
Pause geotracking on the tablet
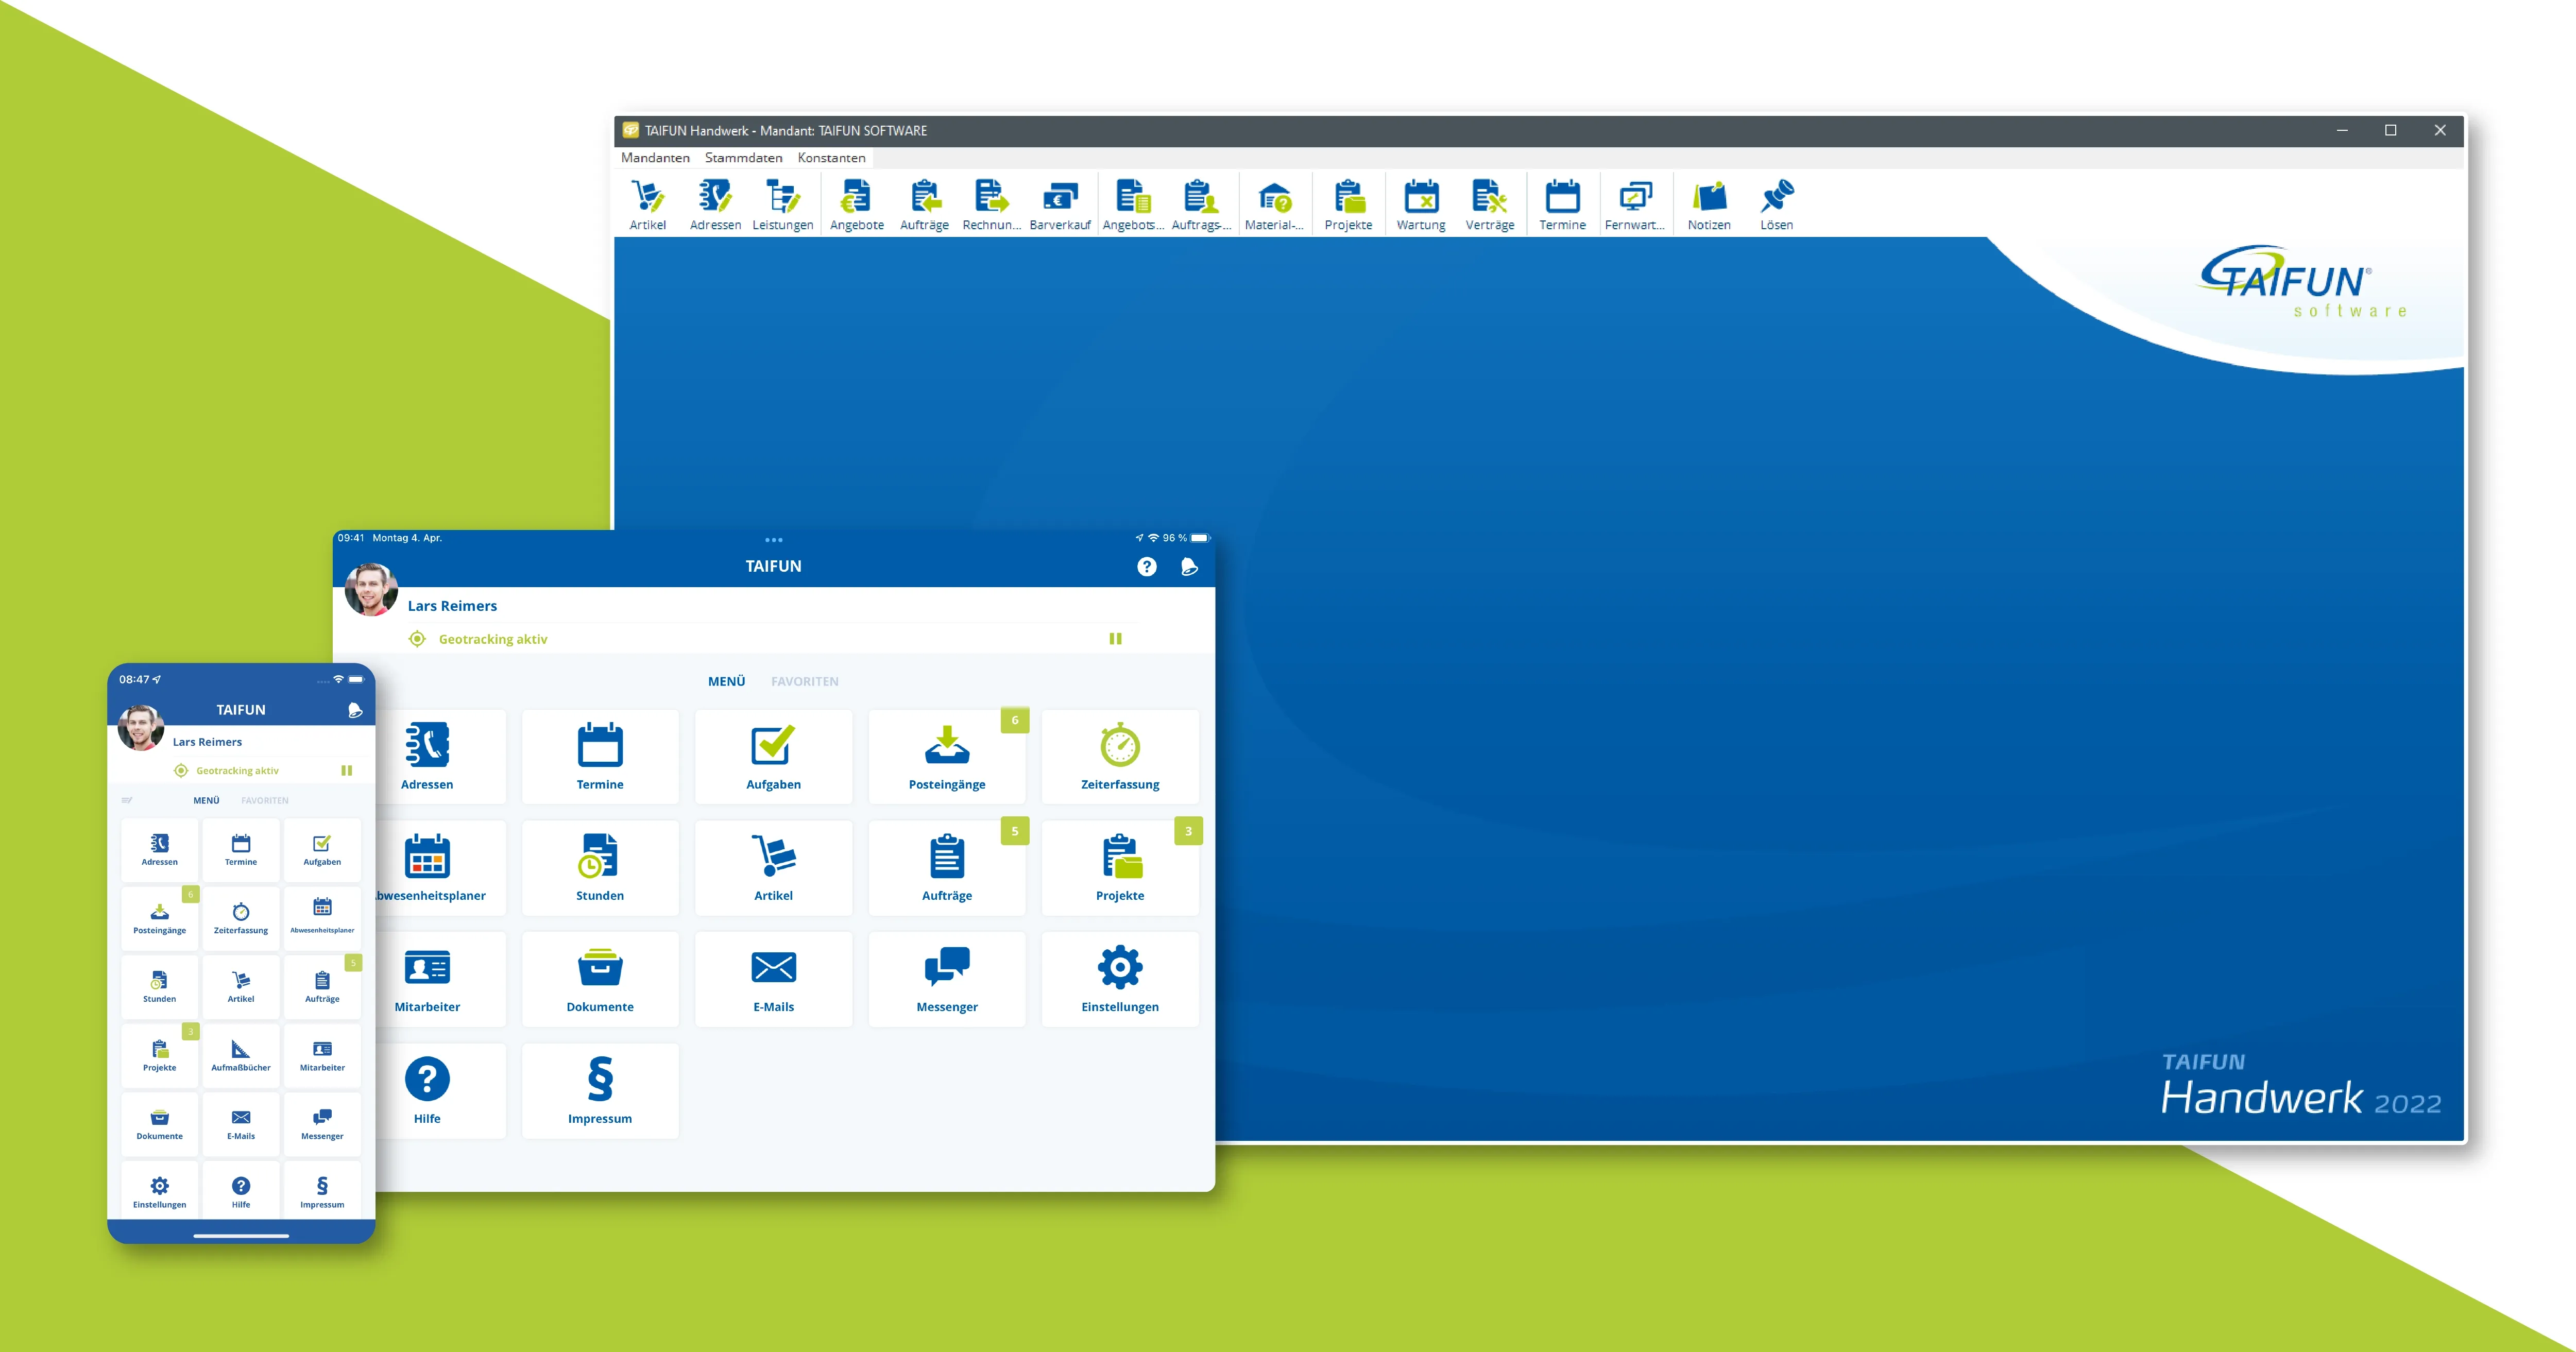(x=1115, y=639)
